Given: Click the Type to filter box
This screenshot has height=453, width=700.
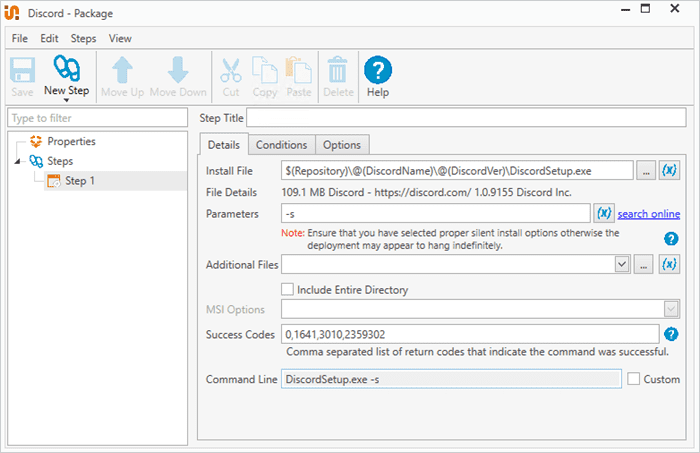Looking at the screenshot, I should tap(97, 118).
